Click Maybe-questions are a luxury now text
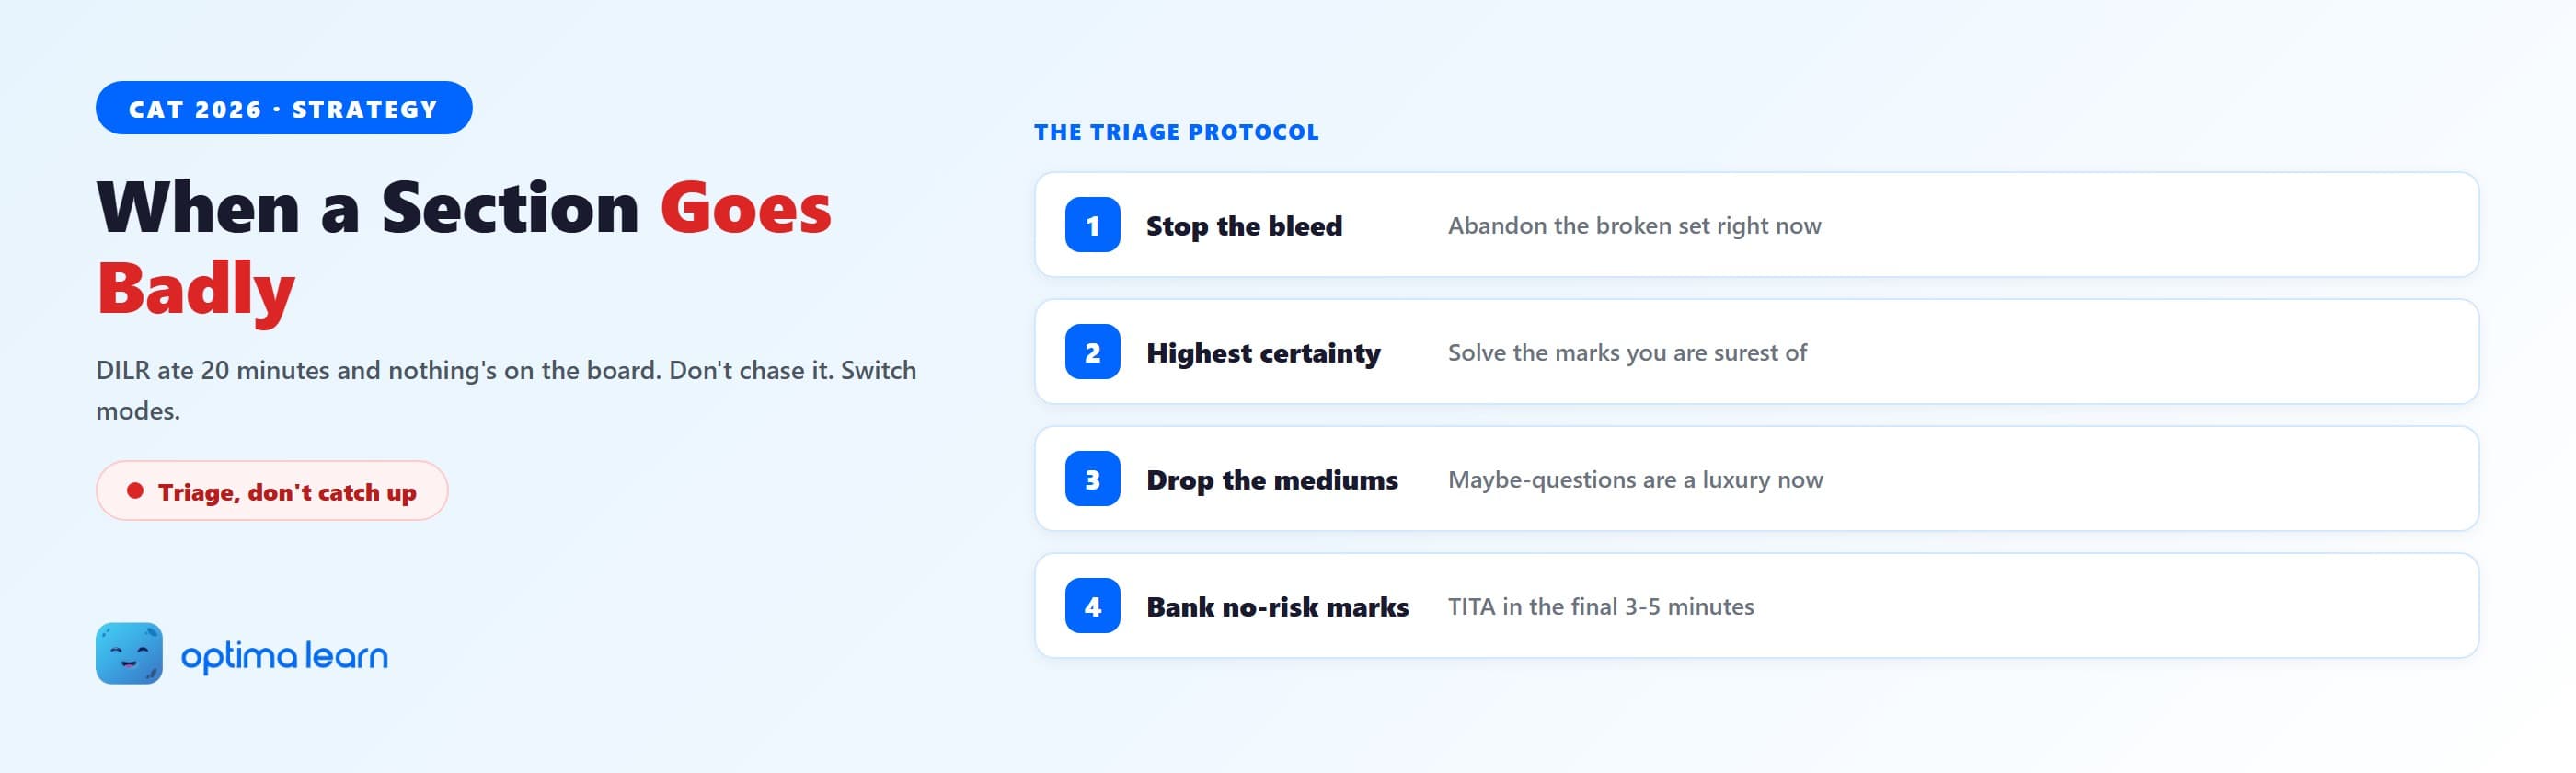 pyautogui.click(x=1635, y=480)
